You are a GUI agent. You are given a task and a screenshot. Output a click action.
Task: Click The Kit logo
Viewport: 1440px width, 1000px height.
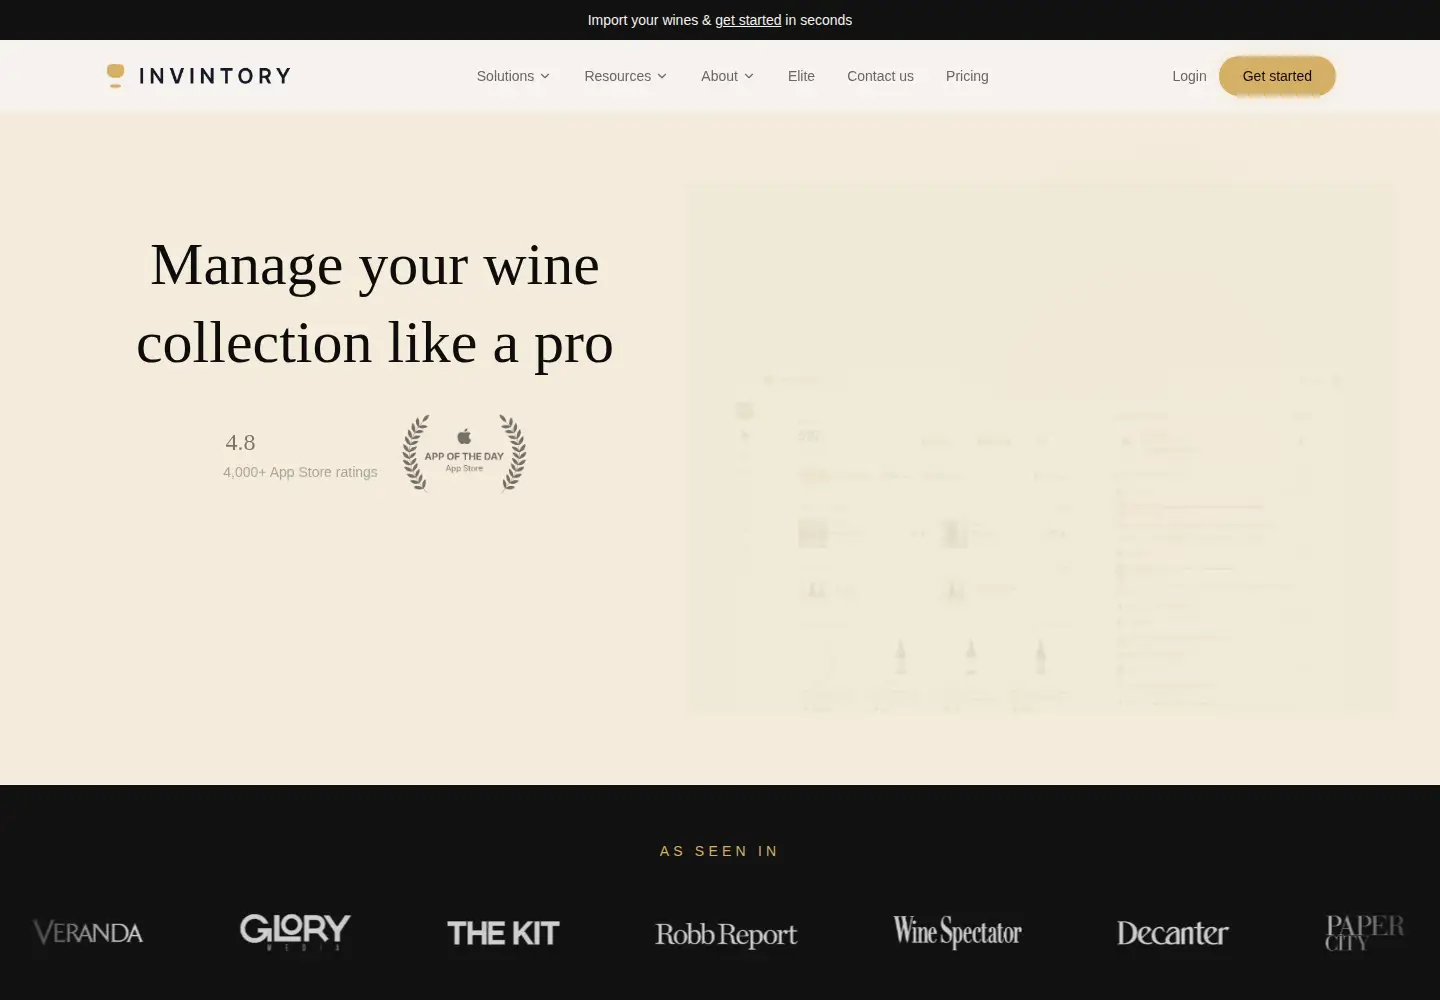pyautogui.click(x=503, y=933)
